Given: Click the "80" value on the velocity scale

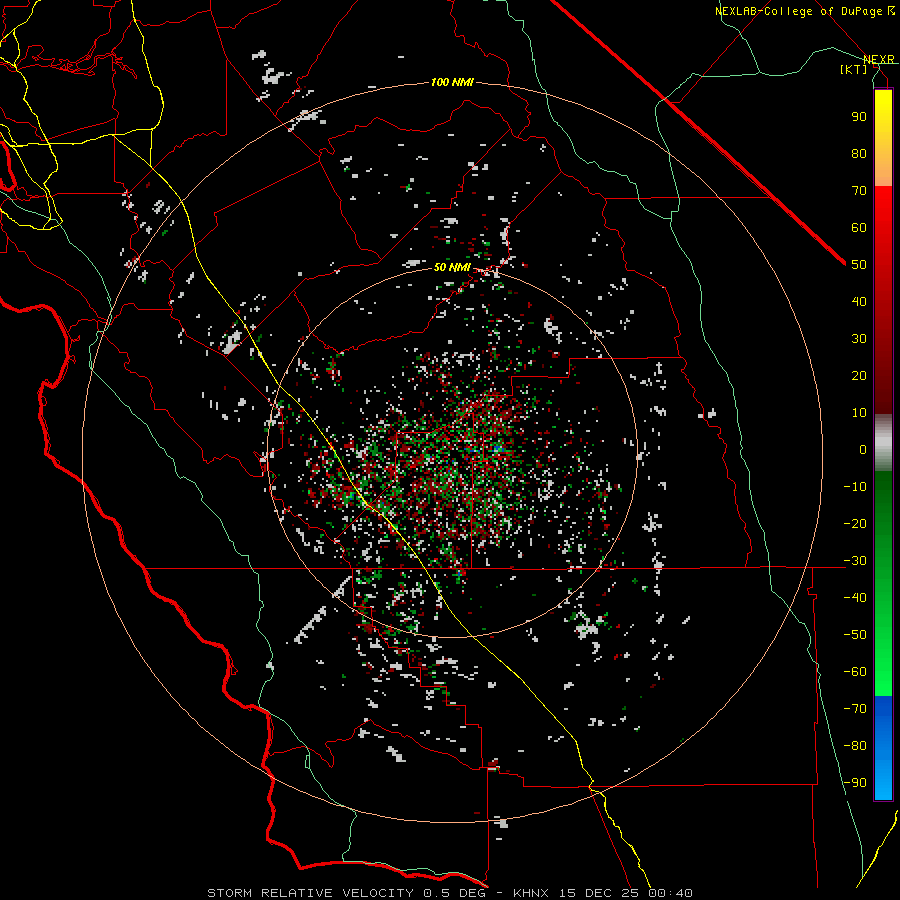Looking at the screenshot, I should click(859, 153).
